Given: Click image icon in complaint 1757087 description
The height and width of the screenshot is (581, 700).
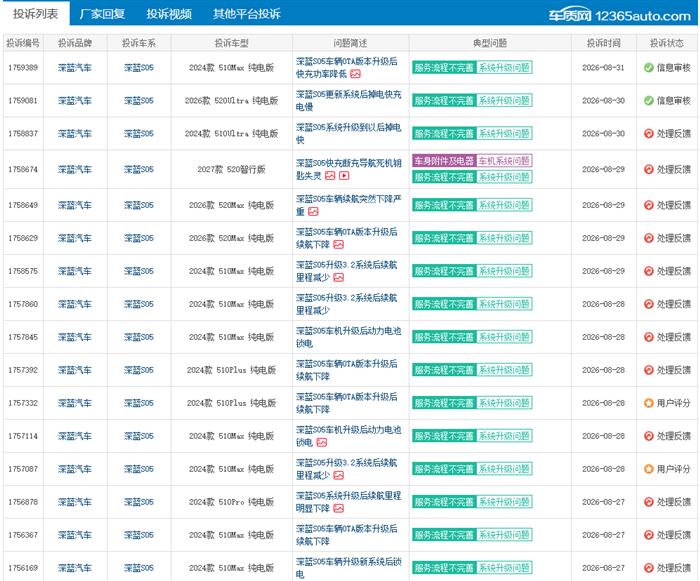Looking at the screenshot, I should pyautogui.click(x=339, y=476).
